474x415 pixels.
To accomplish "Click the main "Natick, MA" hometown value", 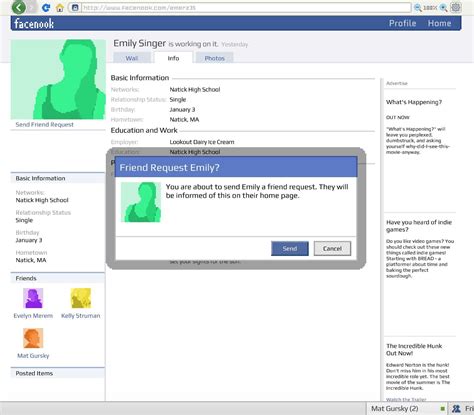I will pyautogui.click(x=184, y=119).
